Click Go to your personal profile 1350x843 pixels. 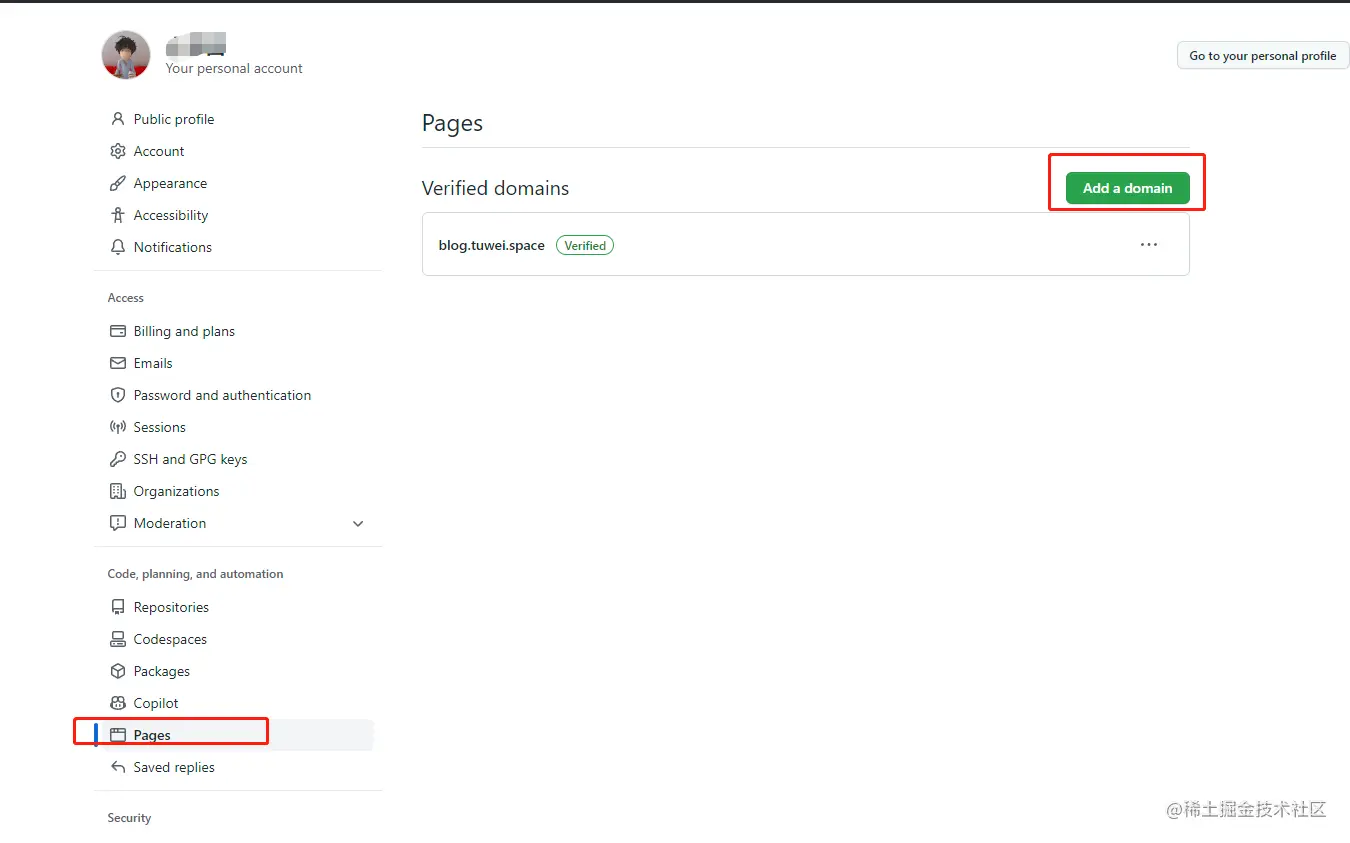pyautogui.click(x=1263, y=56)
